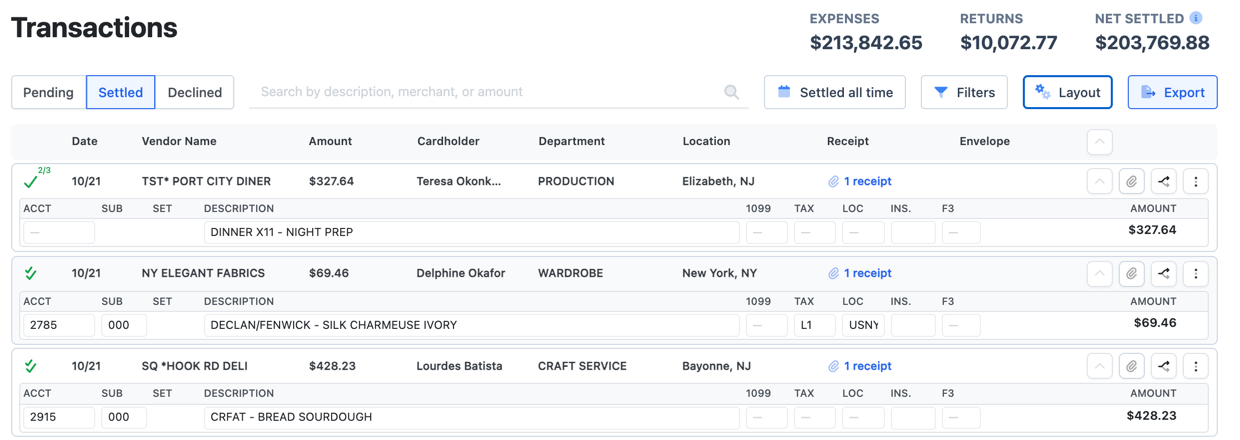The image size is (1240, 440).
Task: Click ACCT field containing 2785
Action: tap(59, 325)
